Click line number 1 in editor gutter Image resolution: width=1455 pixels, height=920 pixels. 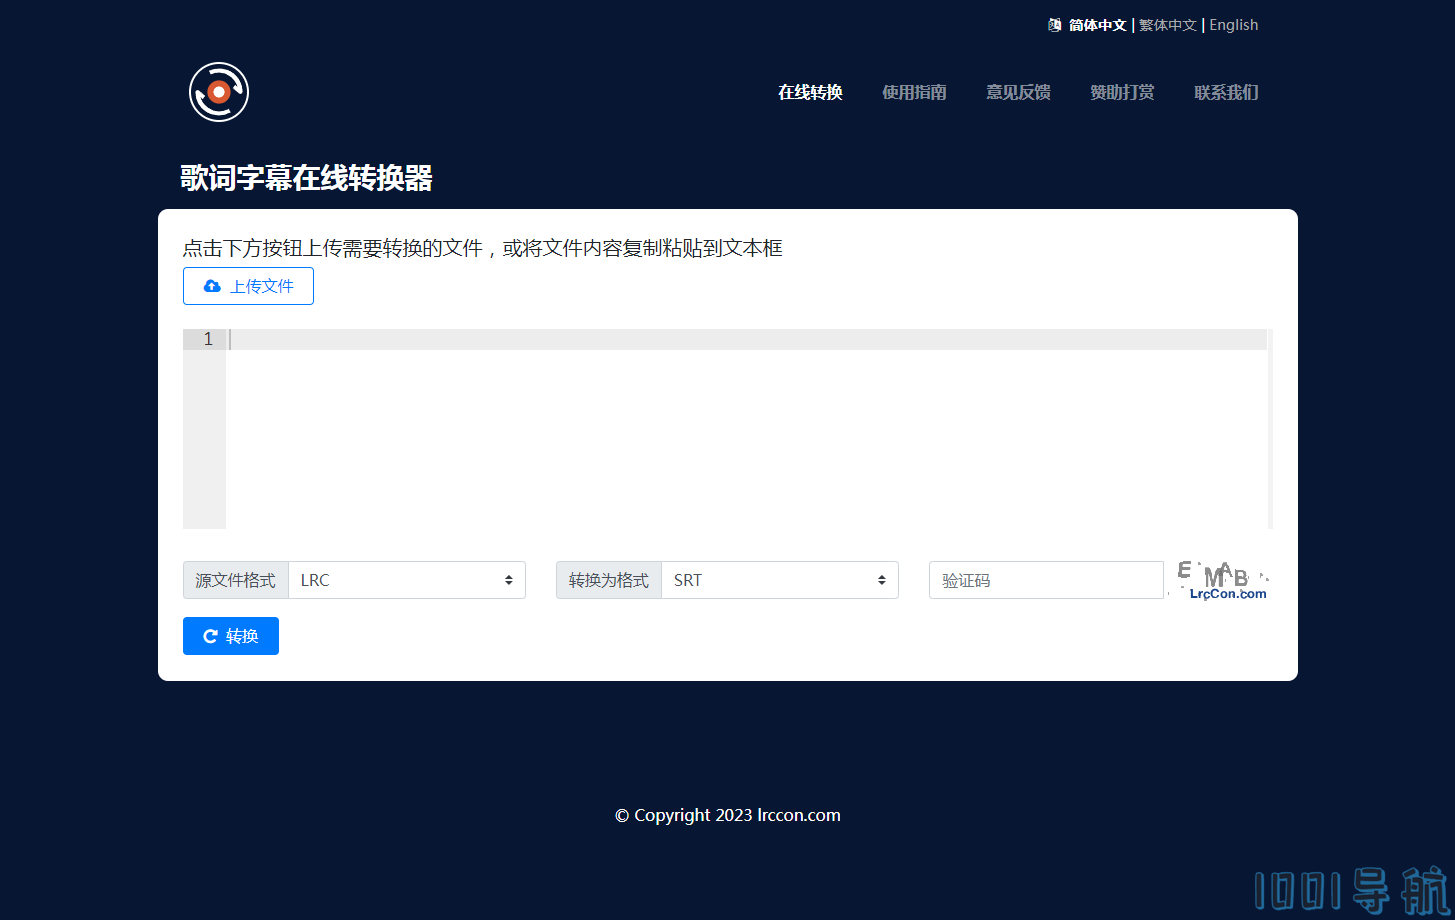tap(207, 339)
